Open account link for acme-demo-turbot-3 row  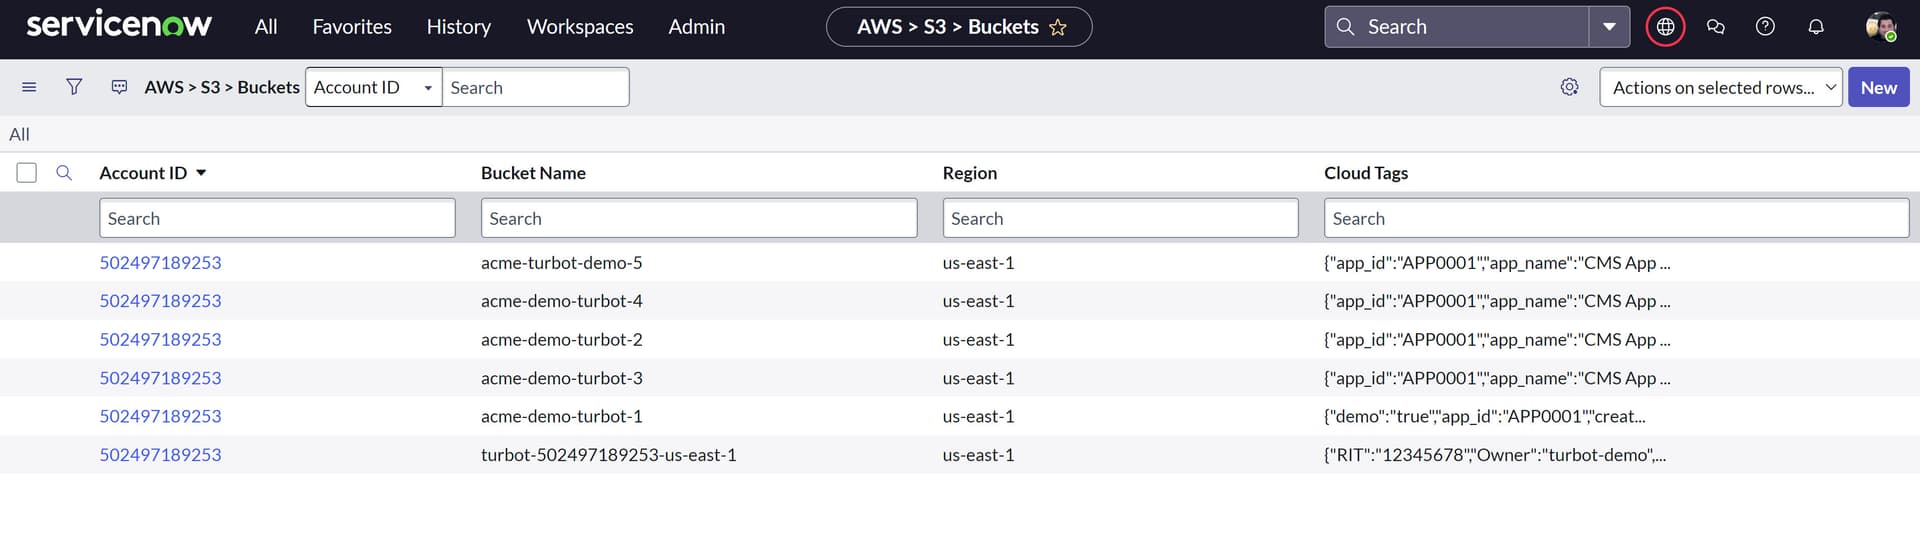tap(160, 378)
